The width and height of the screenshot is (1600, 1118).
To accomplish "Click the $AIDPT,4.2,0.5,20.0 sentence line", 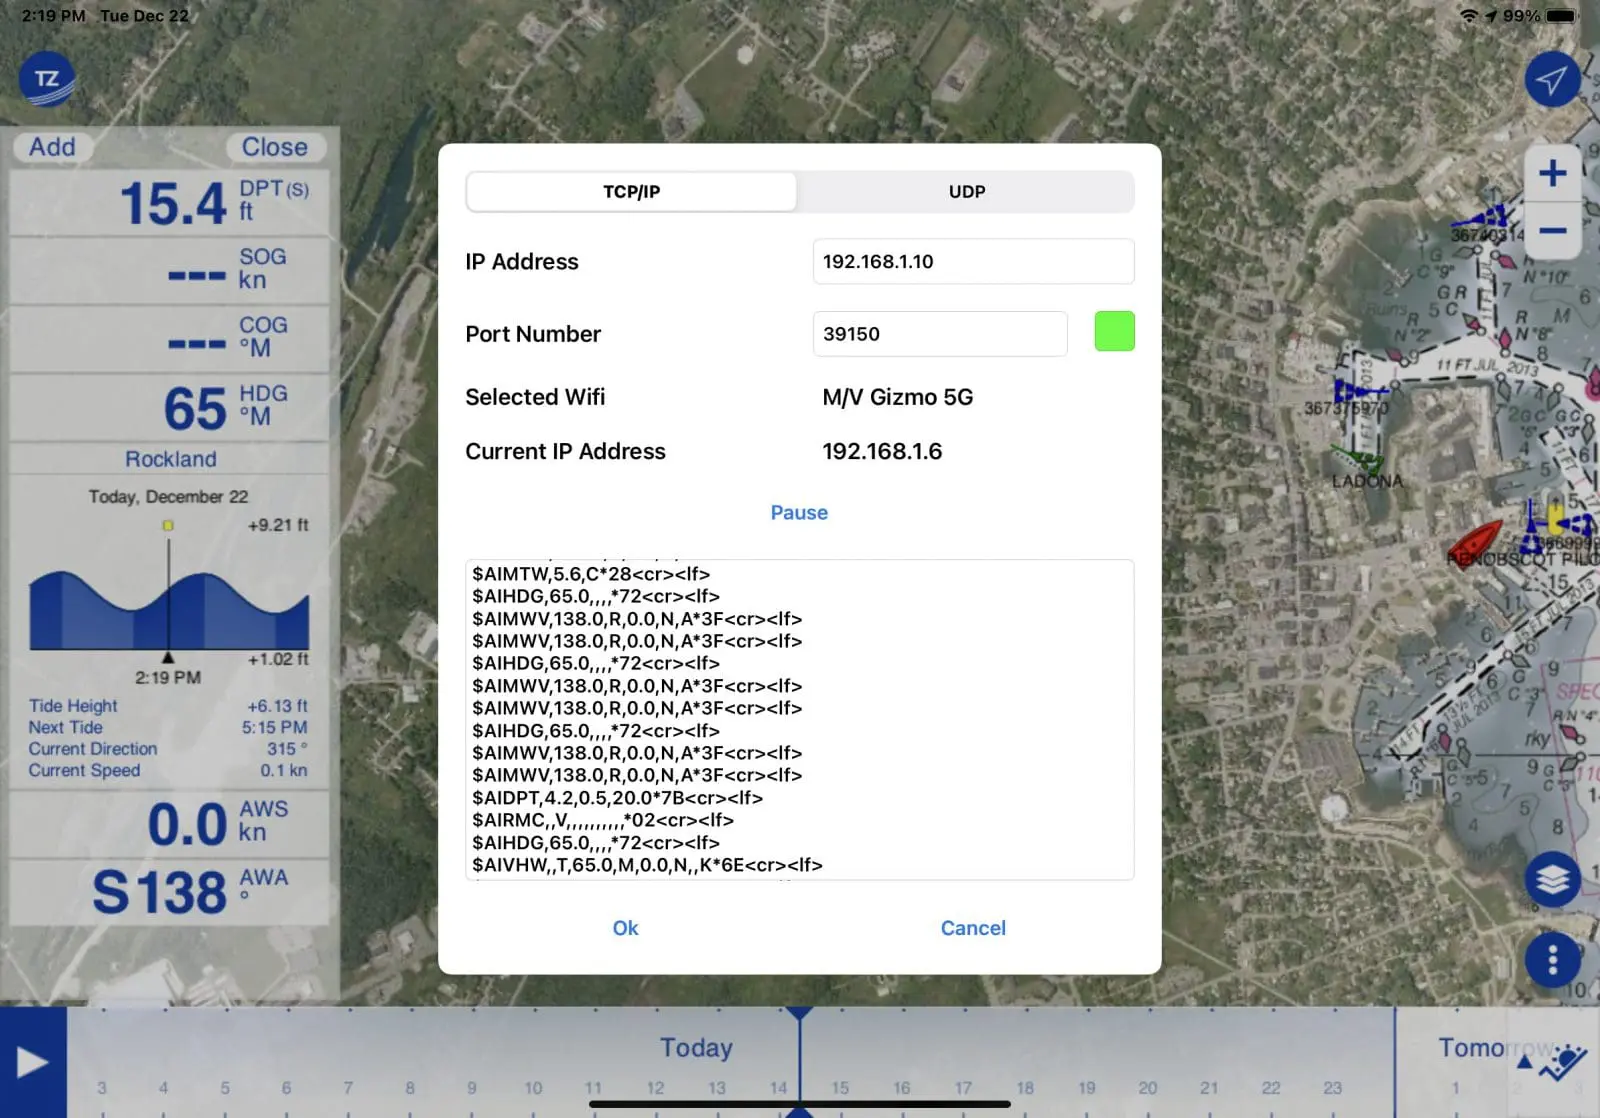I will (617, 798).
